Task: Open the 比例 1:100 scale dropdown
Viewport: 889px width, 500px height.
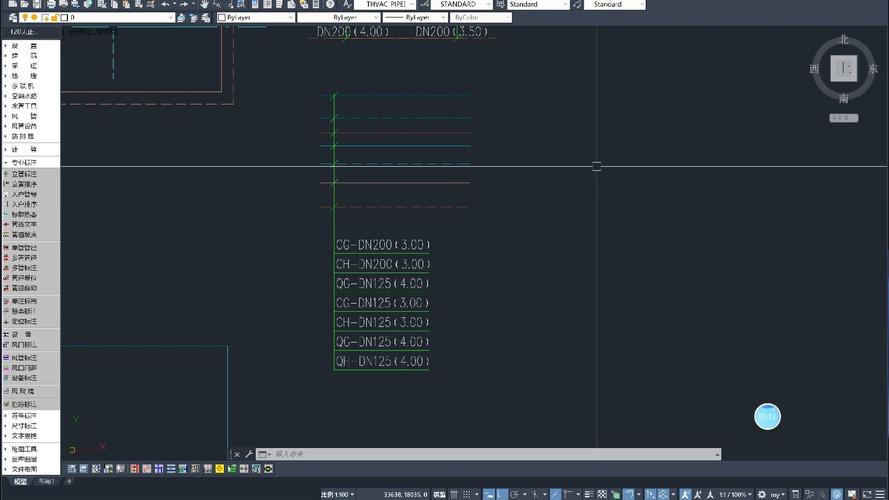Action: click(335, 494)
